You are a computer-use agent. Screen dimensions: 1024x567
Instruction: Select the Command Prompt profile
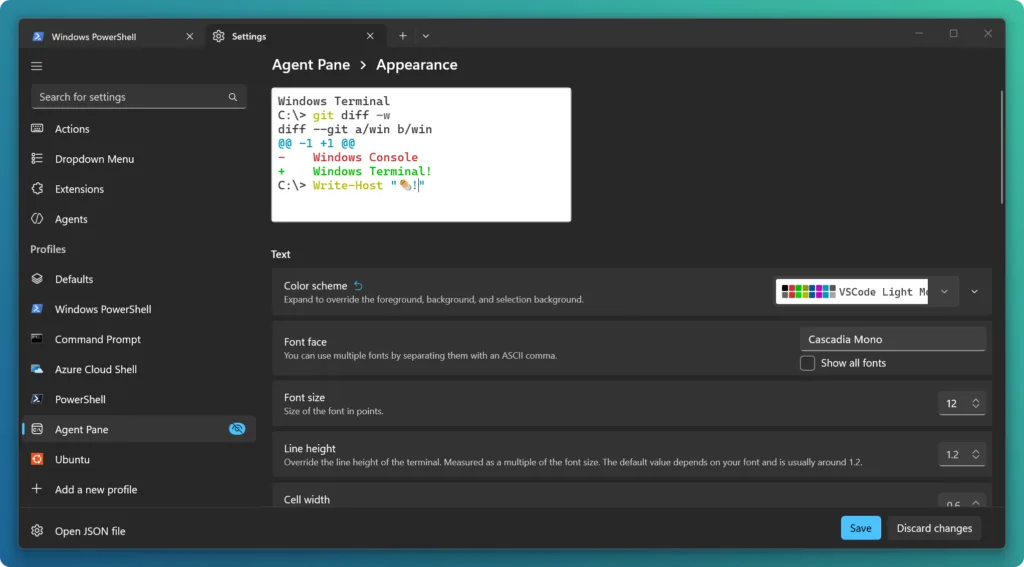139,339
